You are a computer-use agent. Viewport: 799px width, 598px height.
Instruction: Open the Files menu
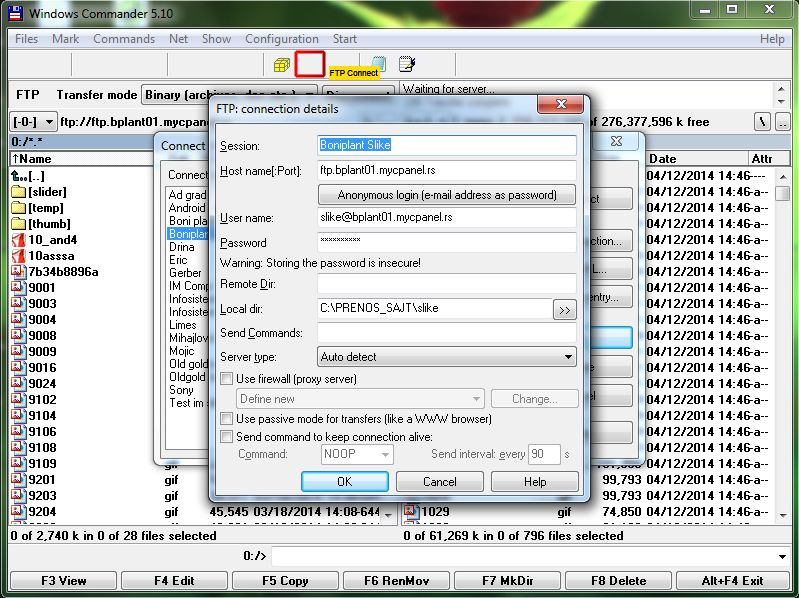[26, 39]
